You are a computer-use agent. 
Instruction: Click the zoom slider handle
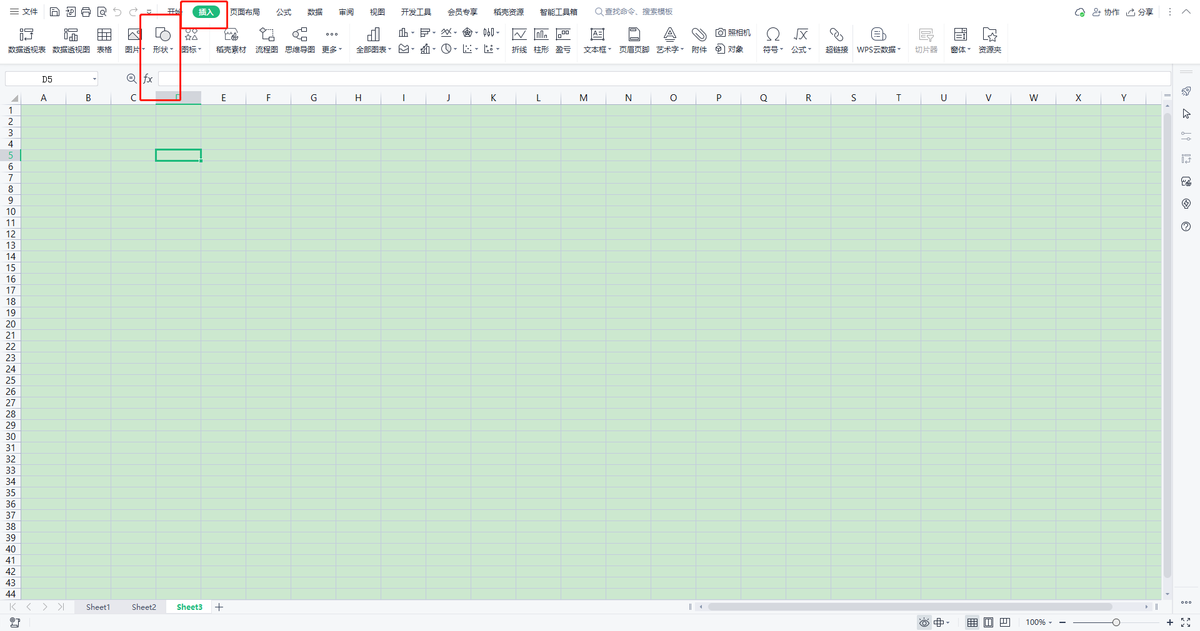click(x=1116, y=622)
